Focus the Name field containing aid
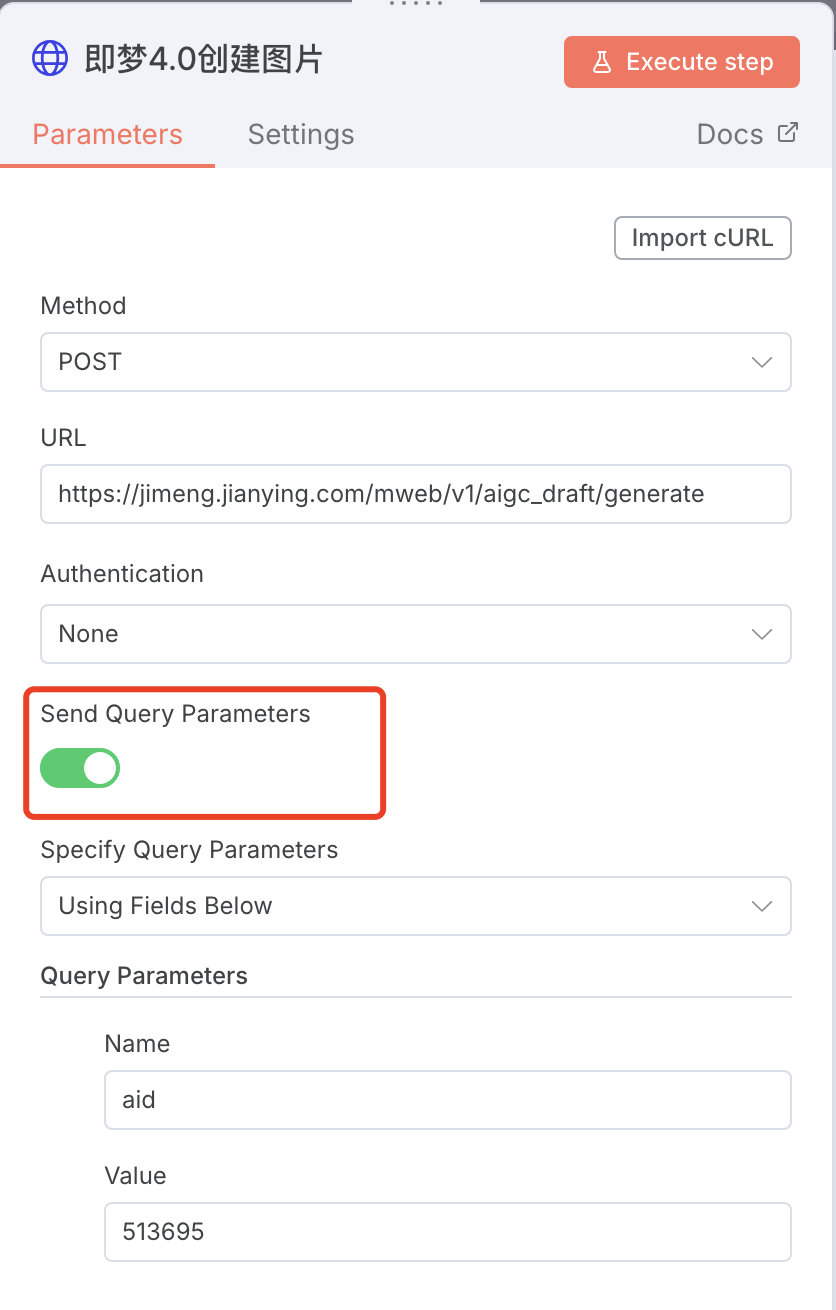This screenshot has width=836, height=1310. coord(447,1100)
